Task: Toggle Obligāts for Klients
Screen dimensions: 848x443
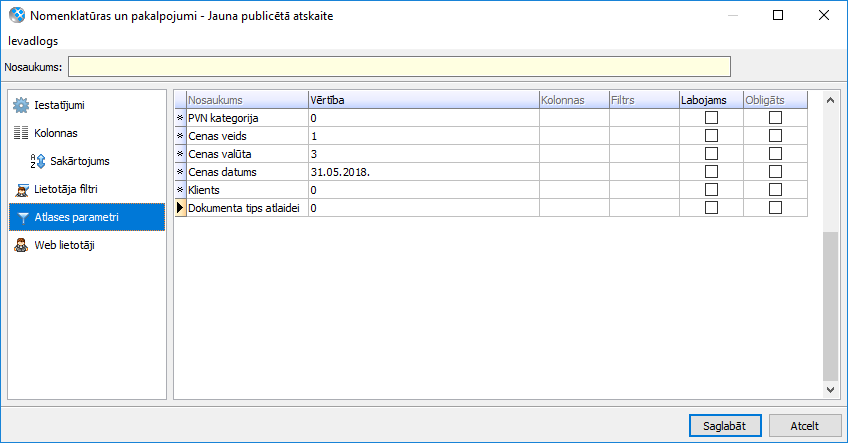Action: 775,189
